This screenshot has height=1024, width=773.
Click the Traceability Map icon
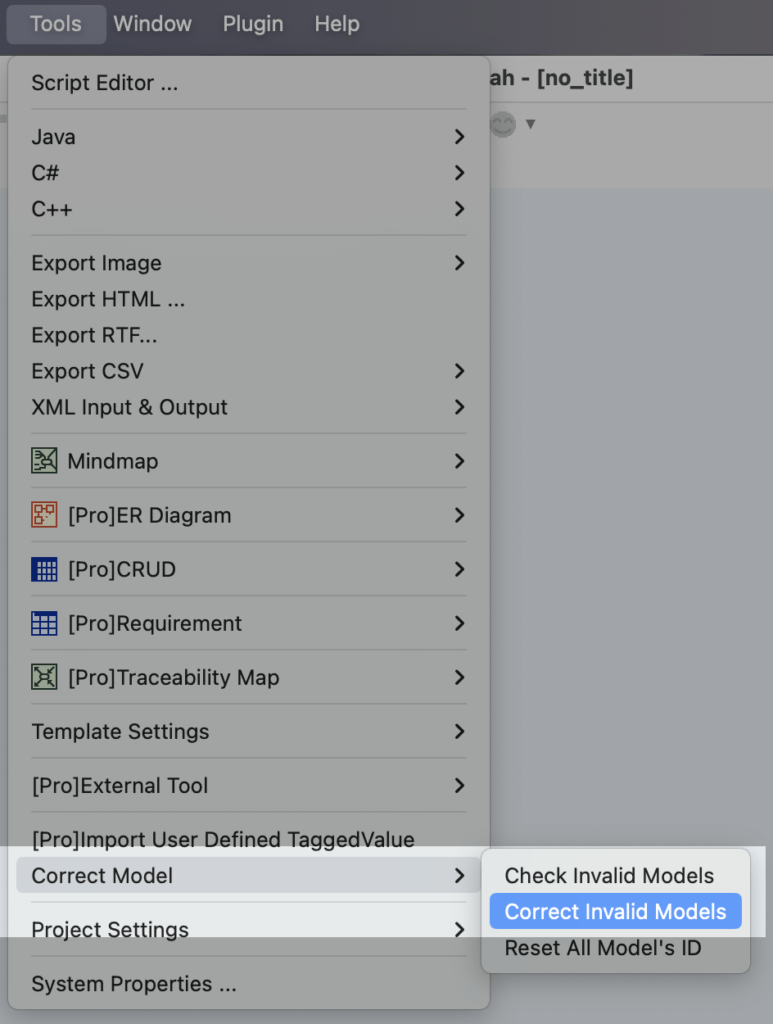coord(44,677)
